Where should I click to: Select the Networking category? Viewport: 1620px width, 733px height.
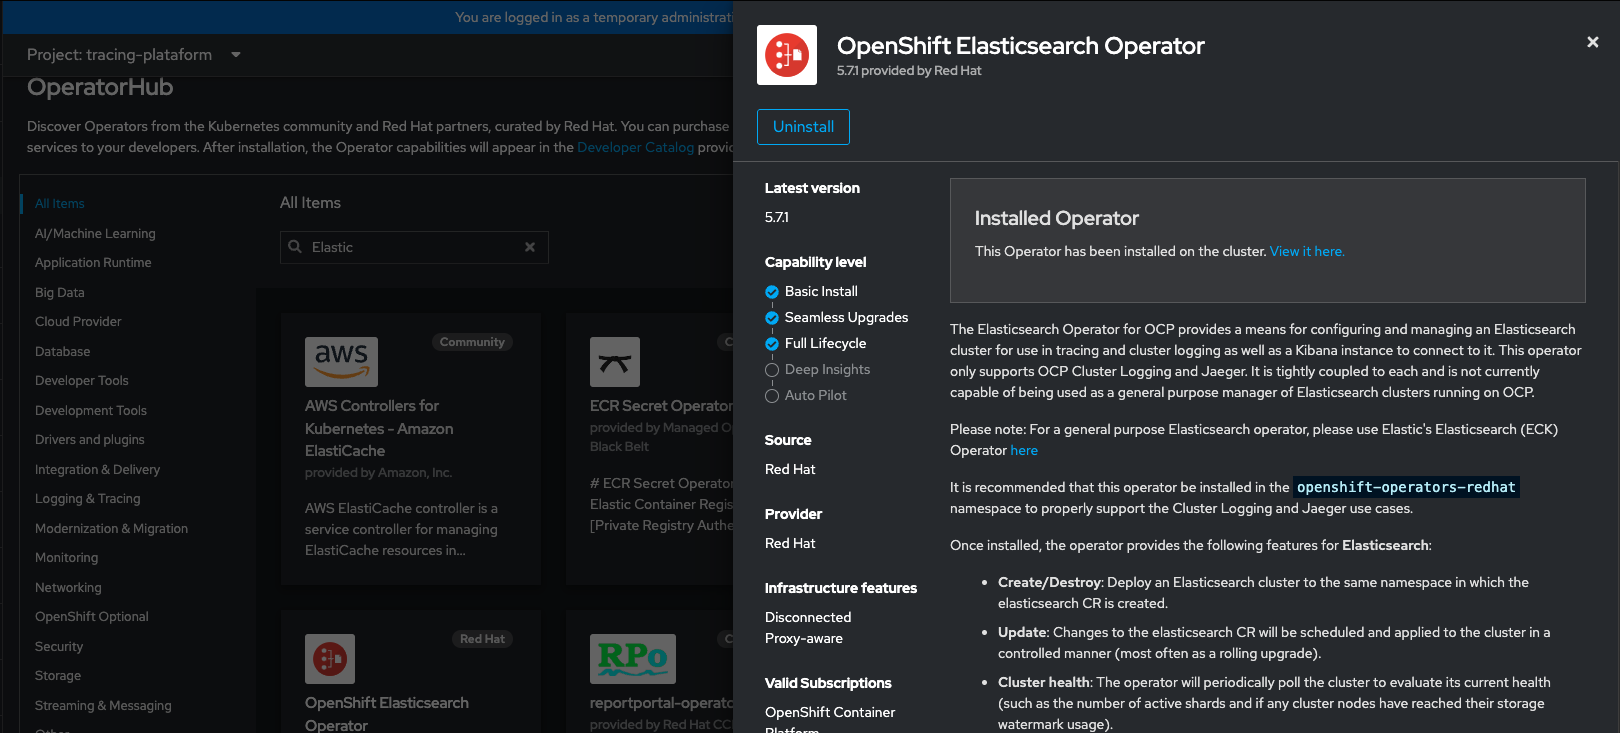(x=68, y=588)
